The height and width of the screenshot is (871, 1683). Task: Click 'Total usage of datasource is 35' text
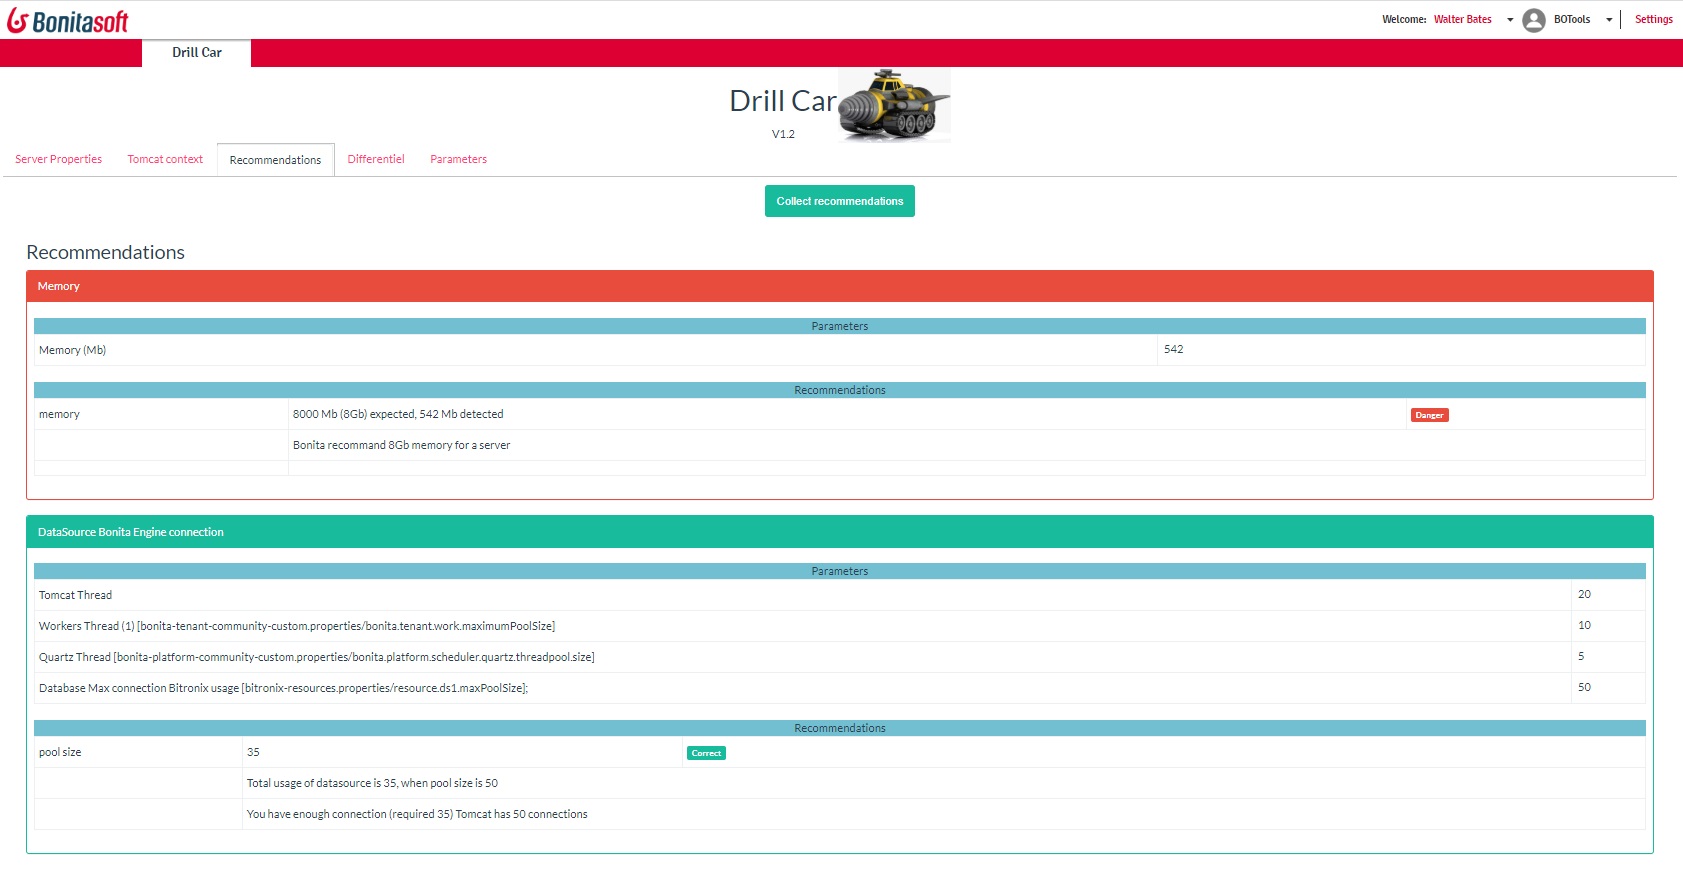point(372,783)
